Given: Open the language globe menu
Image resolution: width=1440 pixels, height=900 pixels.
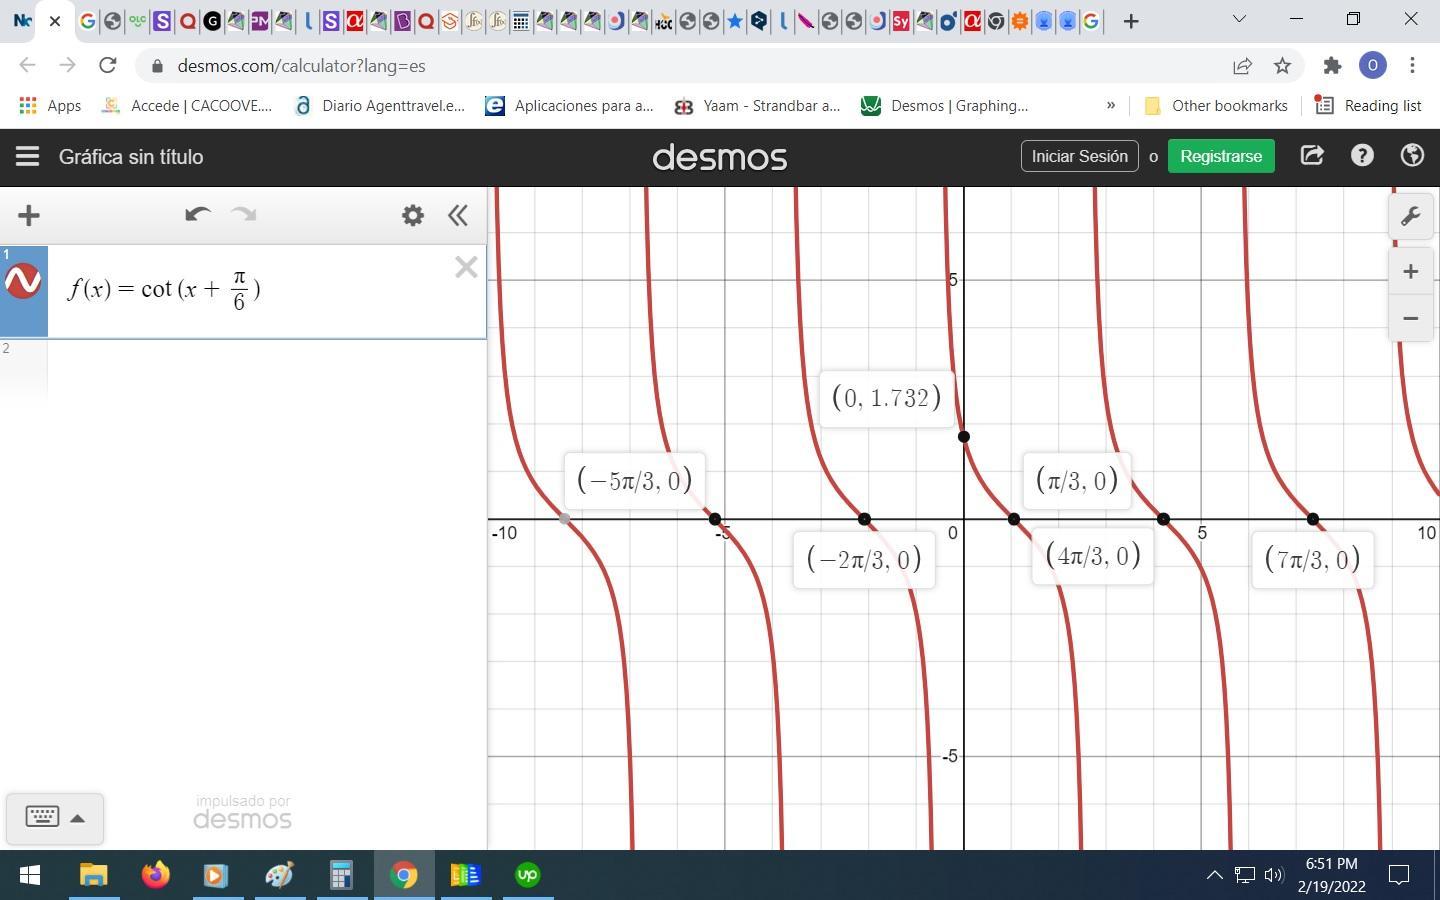Looking at the screenshot, I should pyautogui.click(x=1412, y=156).
